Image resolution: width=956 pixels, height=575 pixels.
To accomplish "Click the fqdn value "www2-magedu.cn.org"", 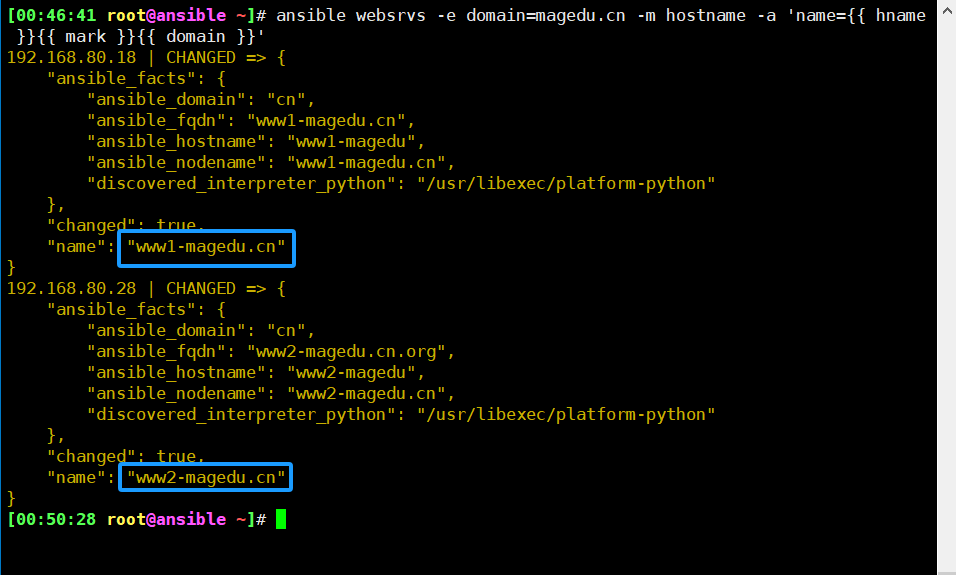I will click(346, 352).
